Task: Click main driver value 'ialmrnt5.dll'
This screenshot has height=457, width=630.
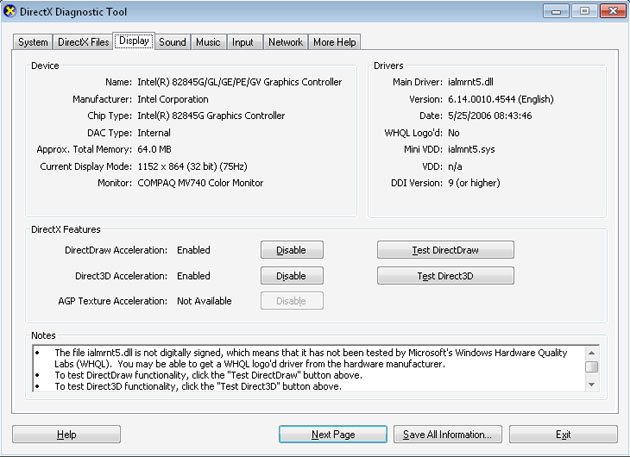Action: [x=470, y=82]
